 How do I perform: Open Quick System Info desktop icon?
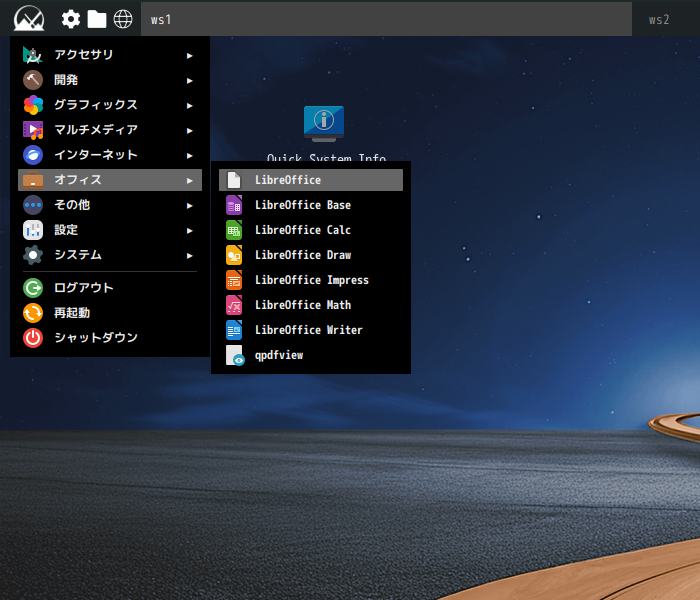324,124
